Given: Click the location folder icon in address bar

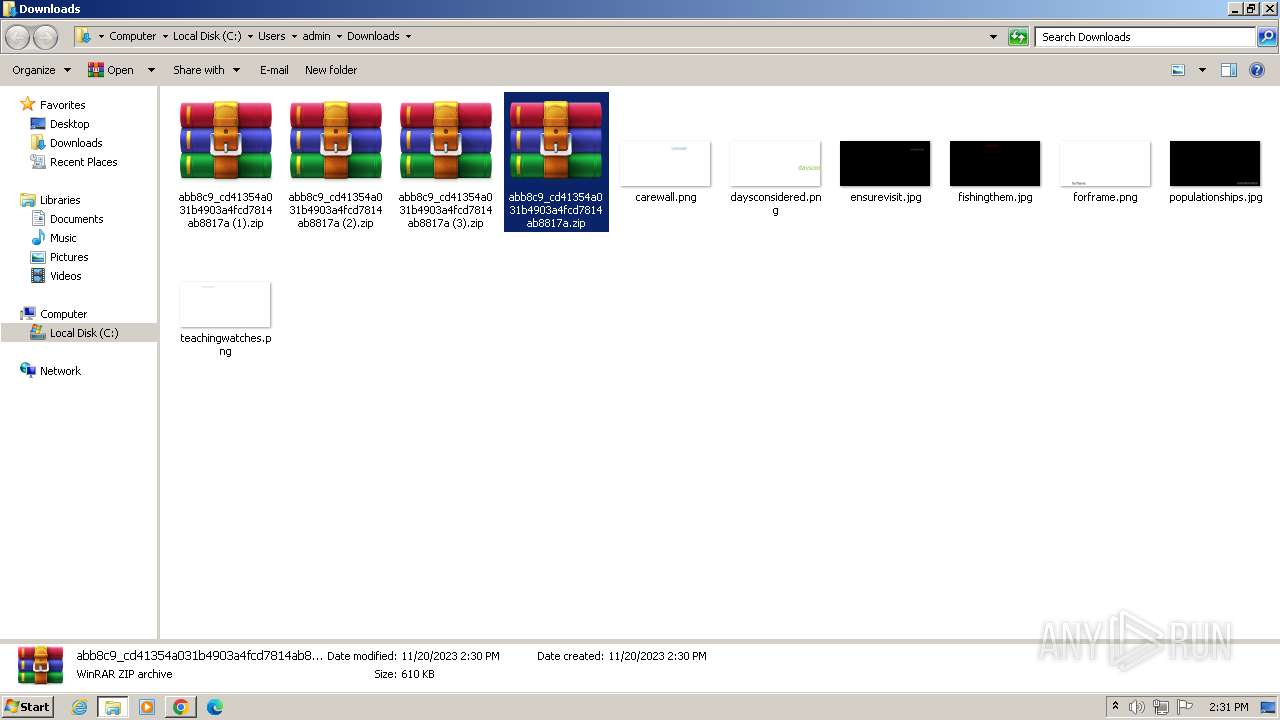Looking at the screenshot, I should click(85, 37).
